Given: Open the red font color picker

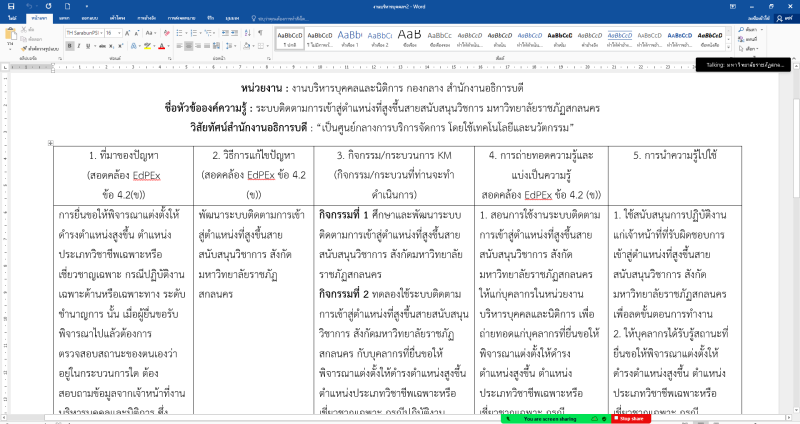Looking at the screenshot, I should 163,46.
